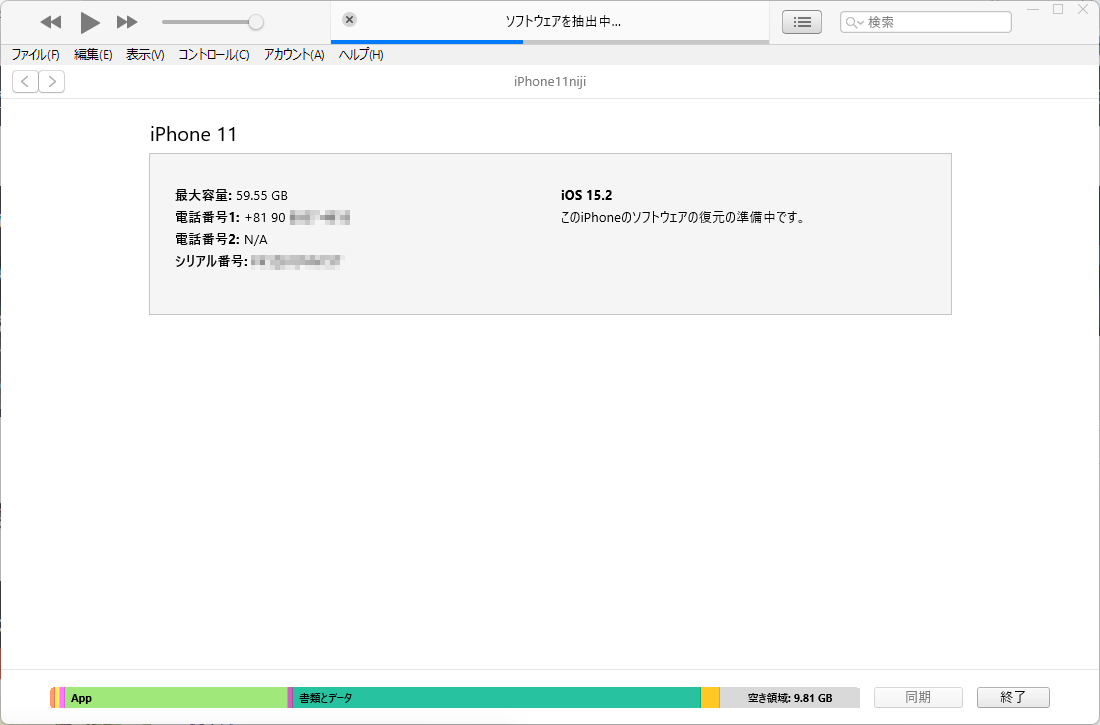Open the 表示(V) menu

[x=145, y=55]
